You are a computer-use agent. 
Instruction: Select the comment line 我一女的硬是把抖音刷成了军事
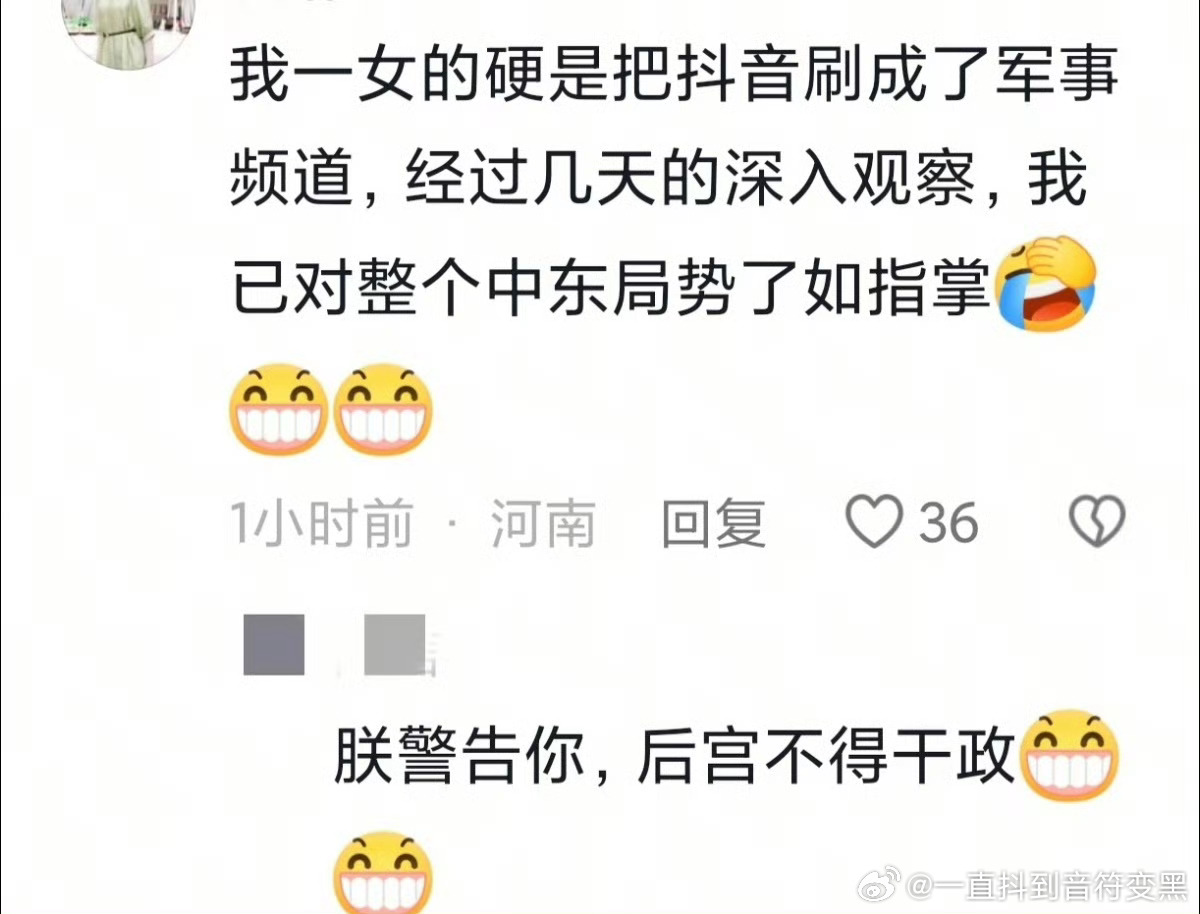click(x=674, y=76)
